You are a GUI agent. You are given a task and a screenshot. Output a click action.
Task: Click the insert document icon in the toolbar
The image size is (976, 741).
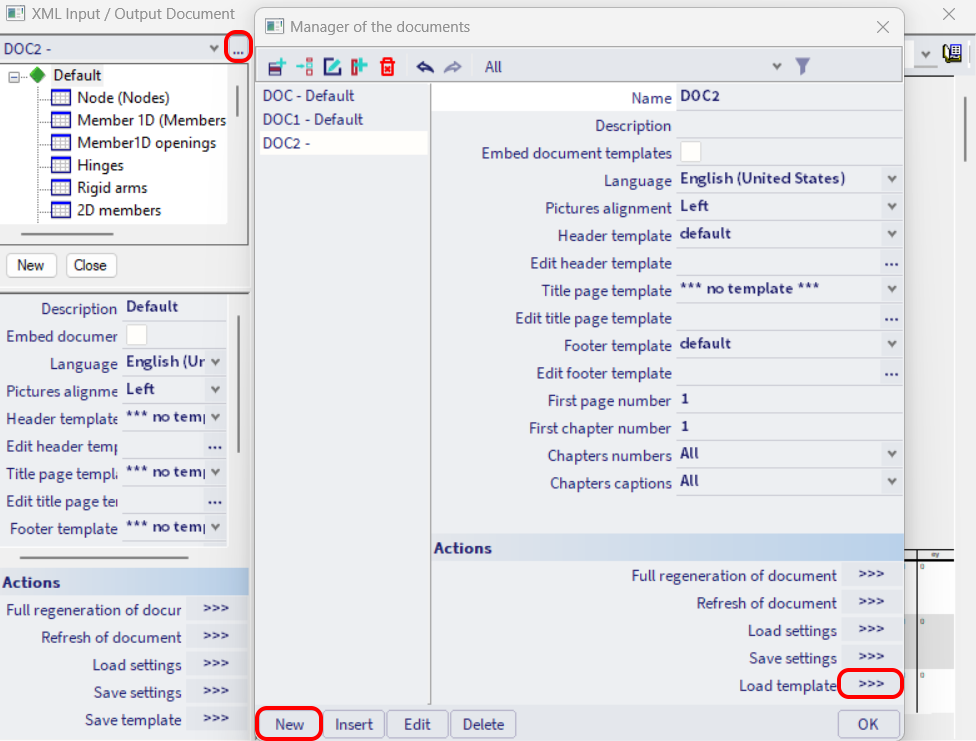[305, 67]
